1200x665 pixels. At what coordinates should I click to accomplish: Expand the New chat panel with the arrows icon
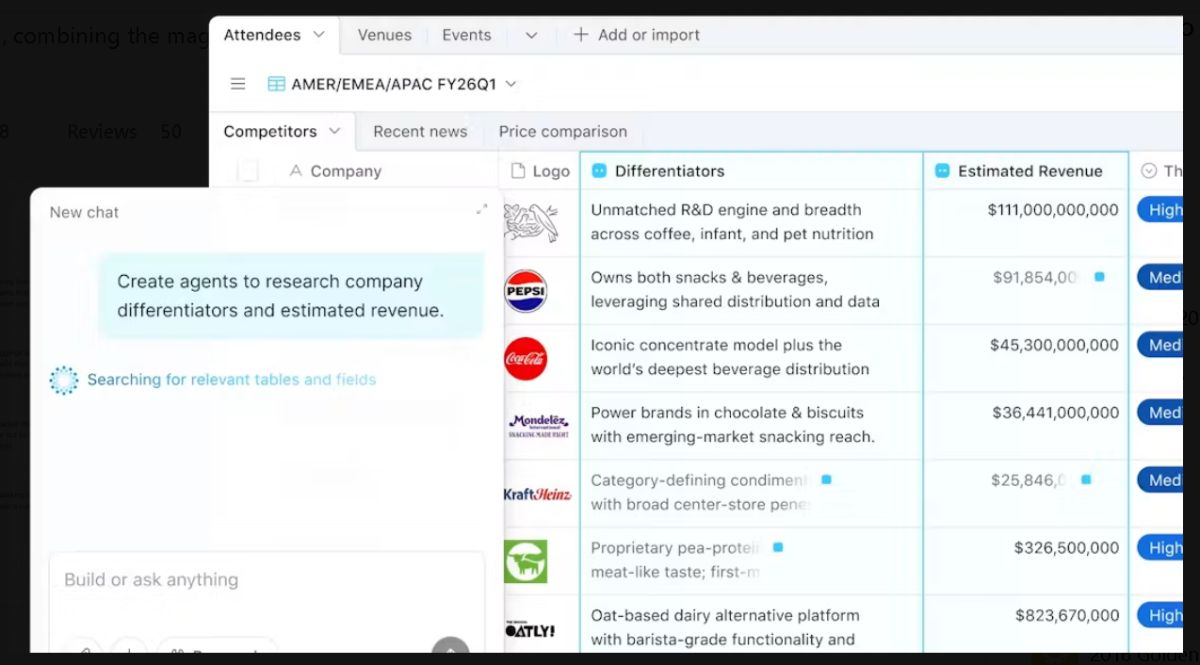point(482,209)
